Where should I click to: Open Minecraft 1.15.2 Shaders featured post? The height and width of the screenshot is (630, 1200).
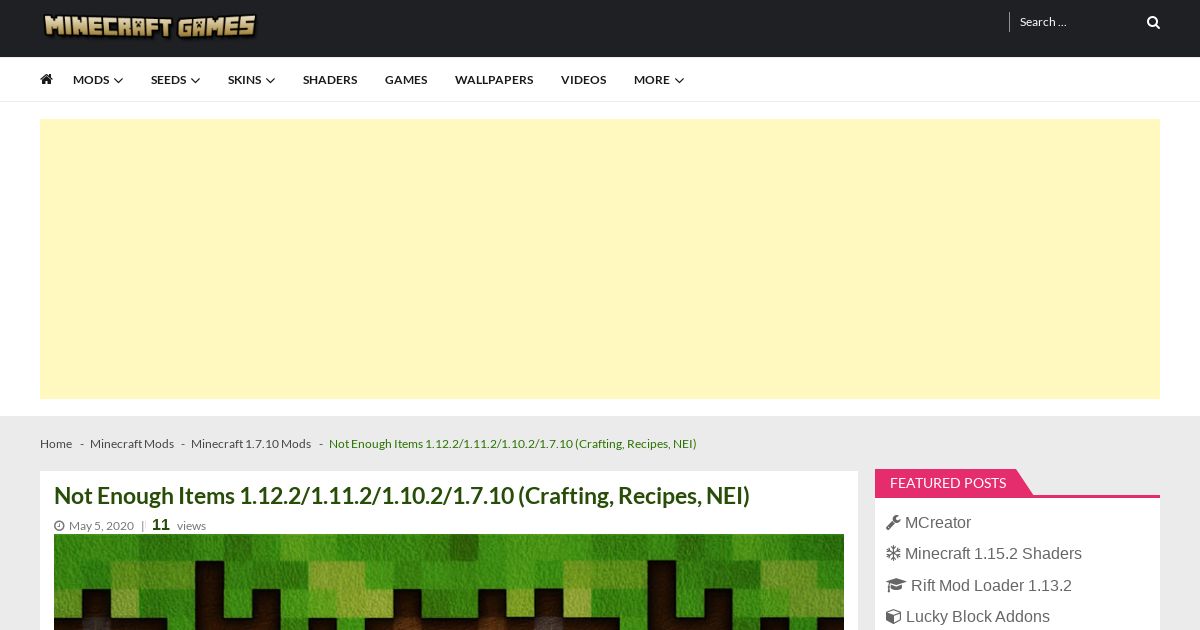tap(993, 553)
